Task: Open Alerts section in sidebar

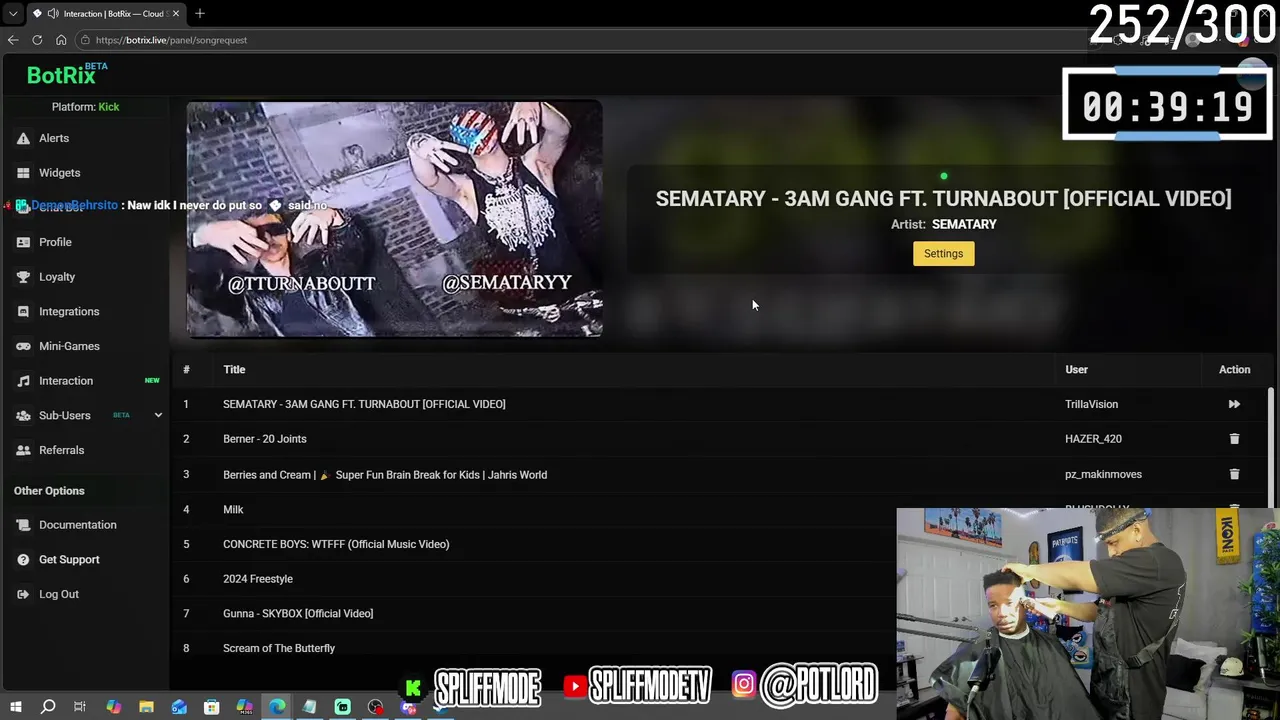Action: click(54, 138)
